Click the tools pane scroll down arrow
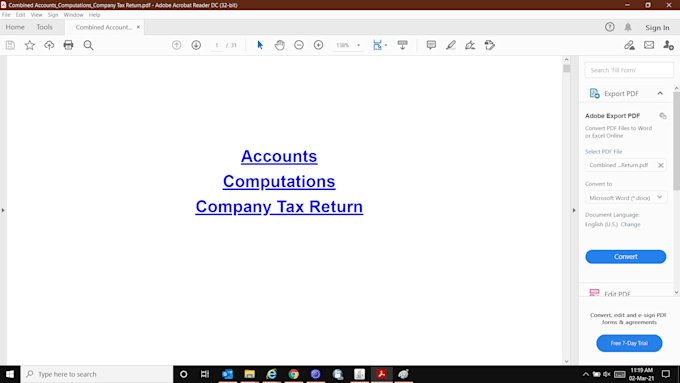The width and height of the screenshot is (680, 383). click(676, 292)
